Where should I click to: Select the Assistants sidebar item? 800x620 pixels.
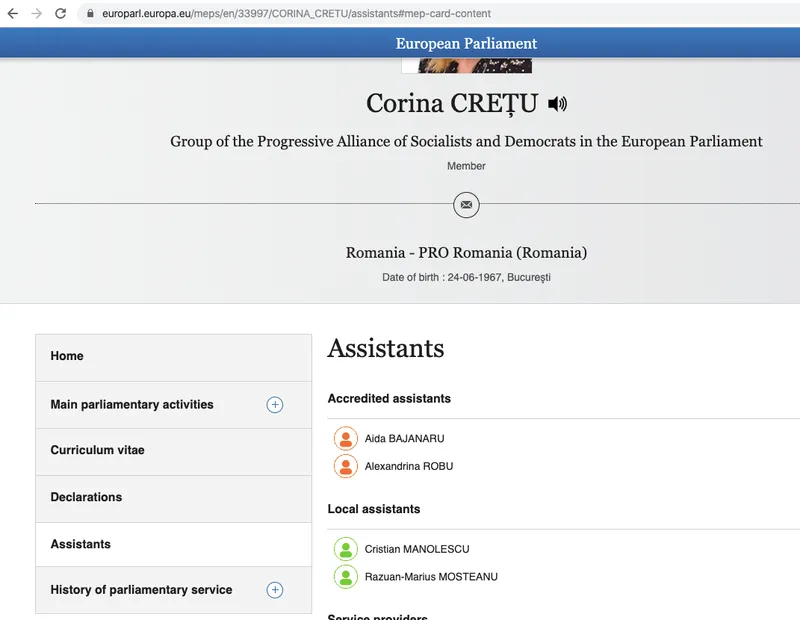[x=173, y=544]
